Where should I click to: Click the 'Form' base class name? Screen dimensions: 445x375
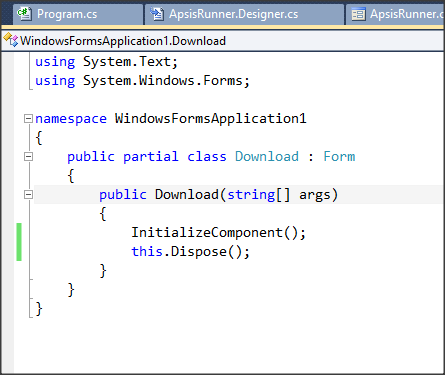click(x=339, y=156)
